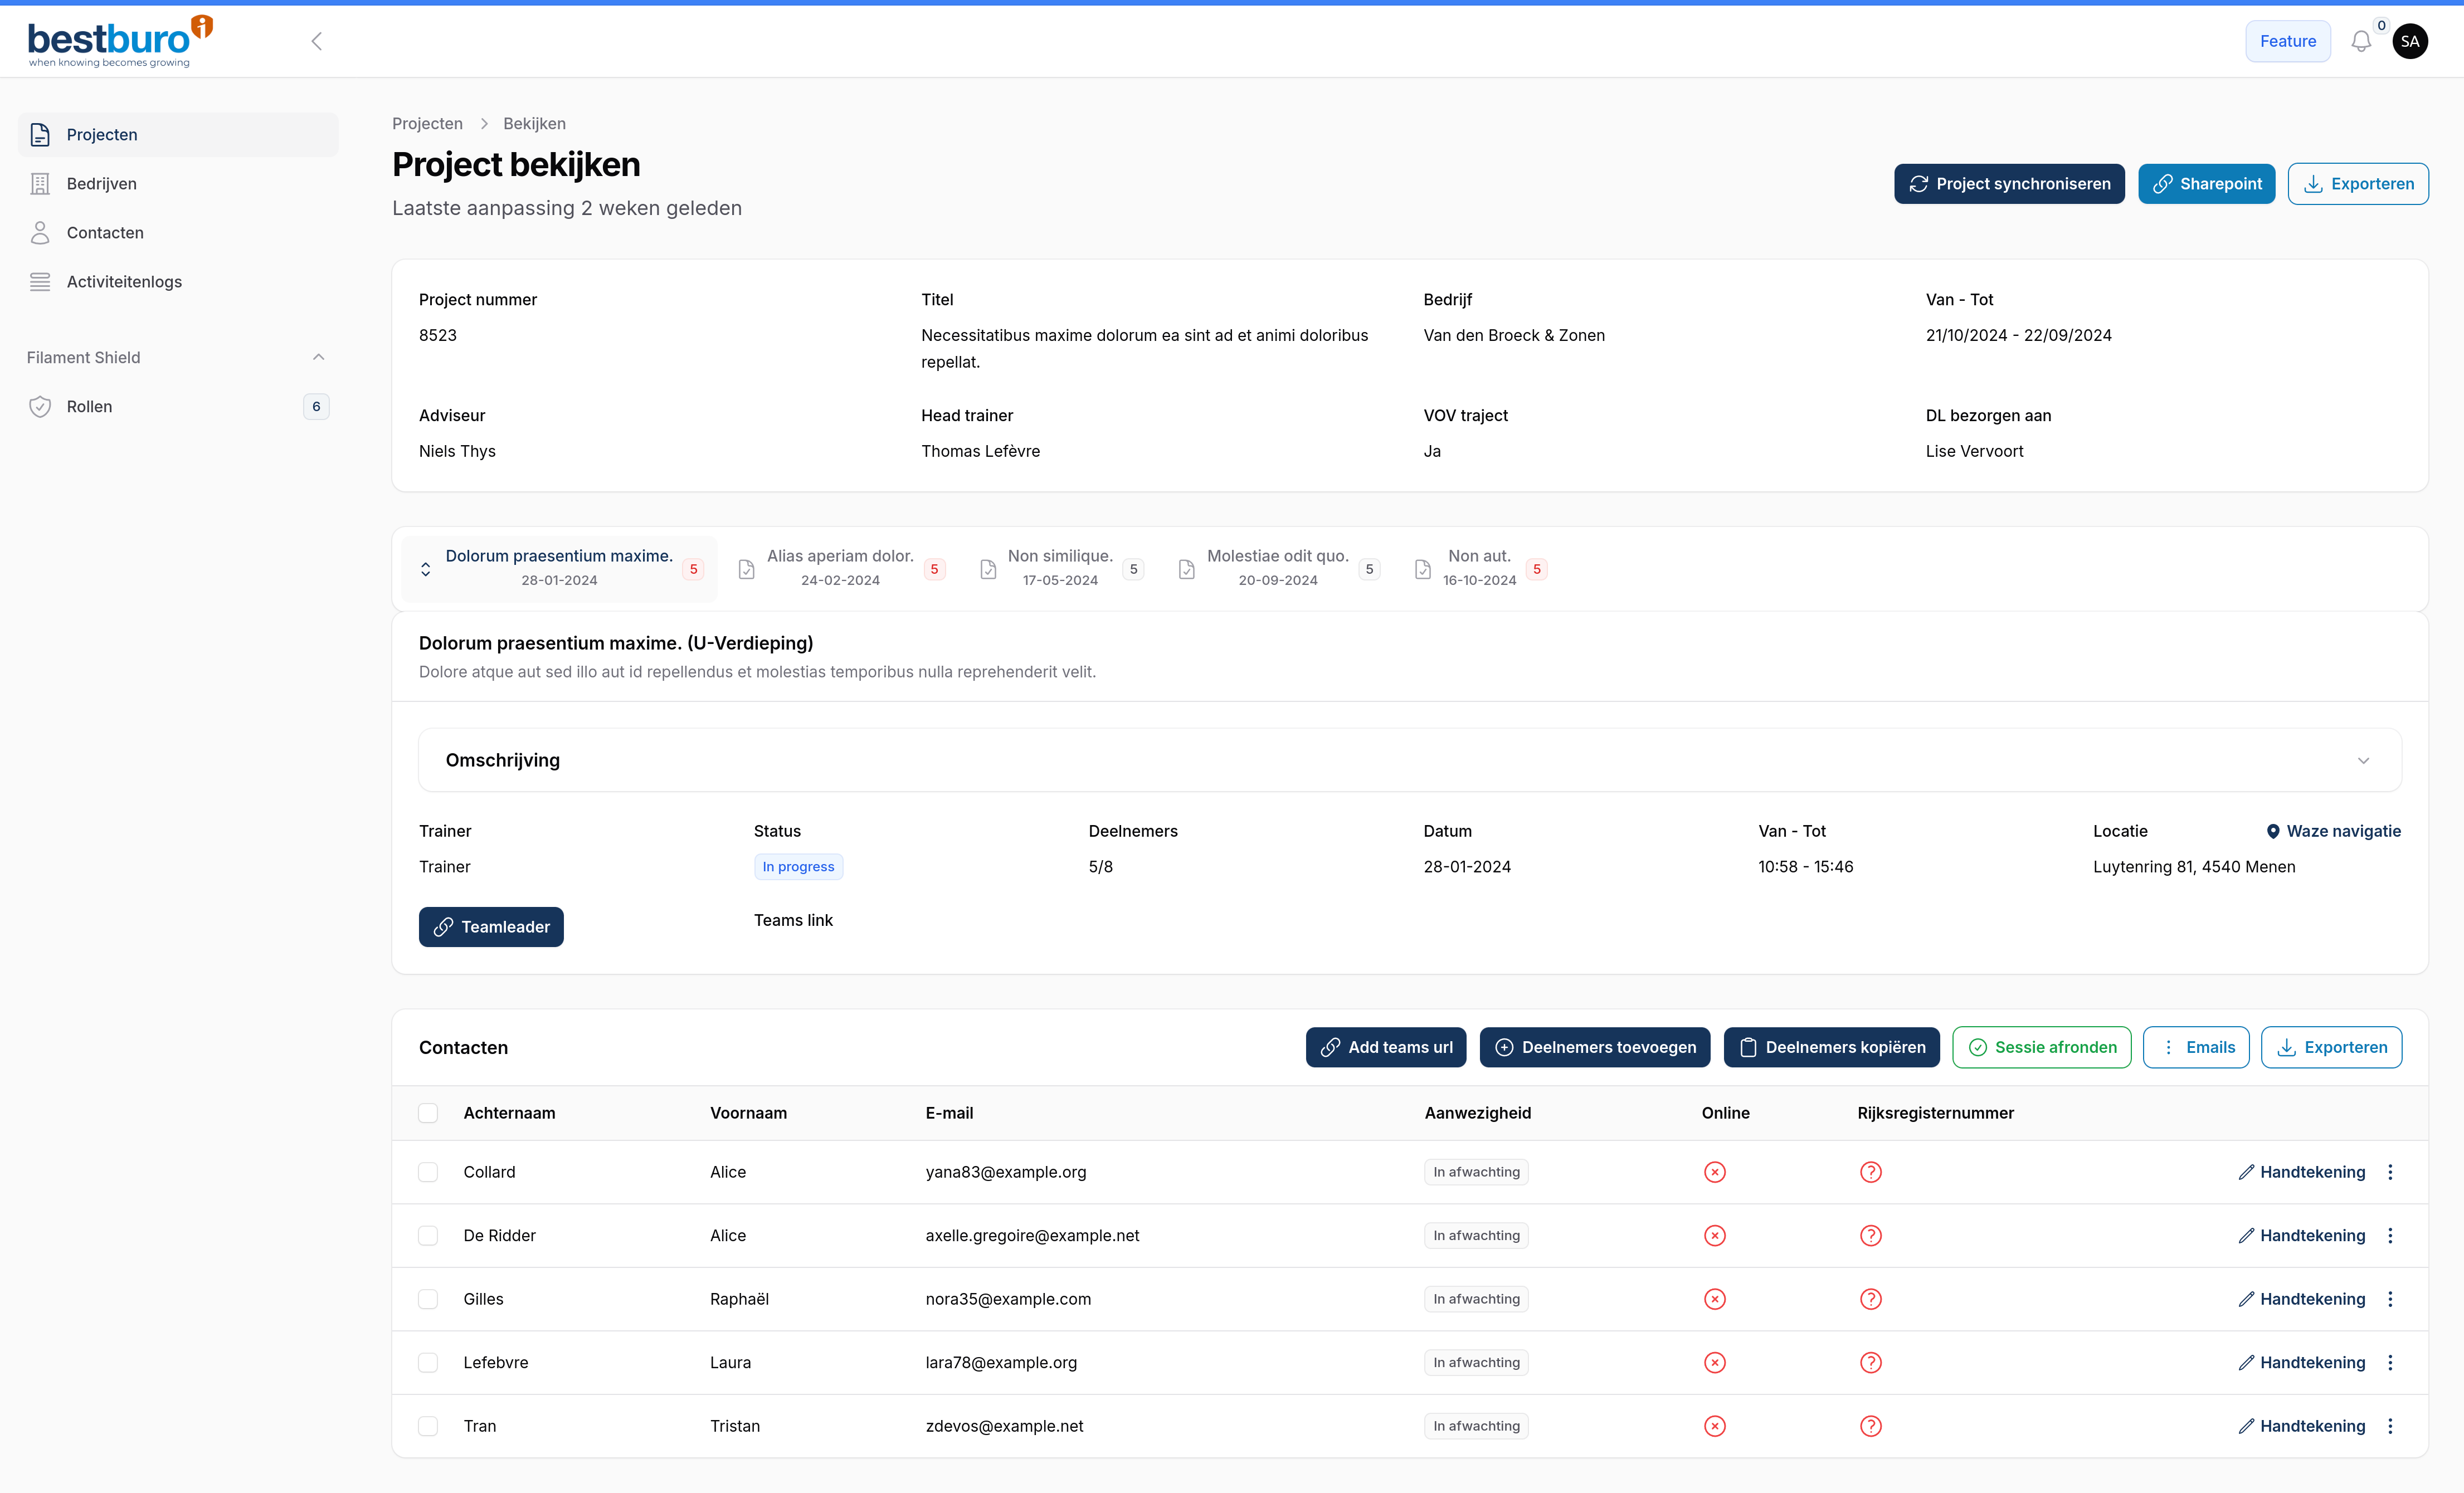Open the SA user avatar menu
Image resolution: width=2464 pixels, height=1493 pixels.
coord(2410,41)
